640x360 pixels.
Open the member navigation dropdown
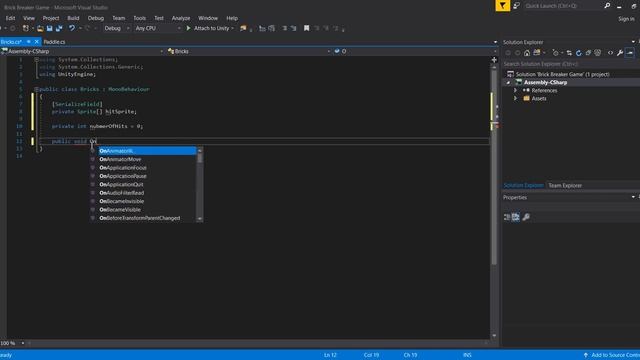[415, 51]
